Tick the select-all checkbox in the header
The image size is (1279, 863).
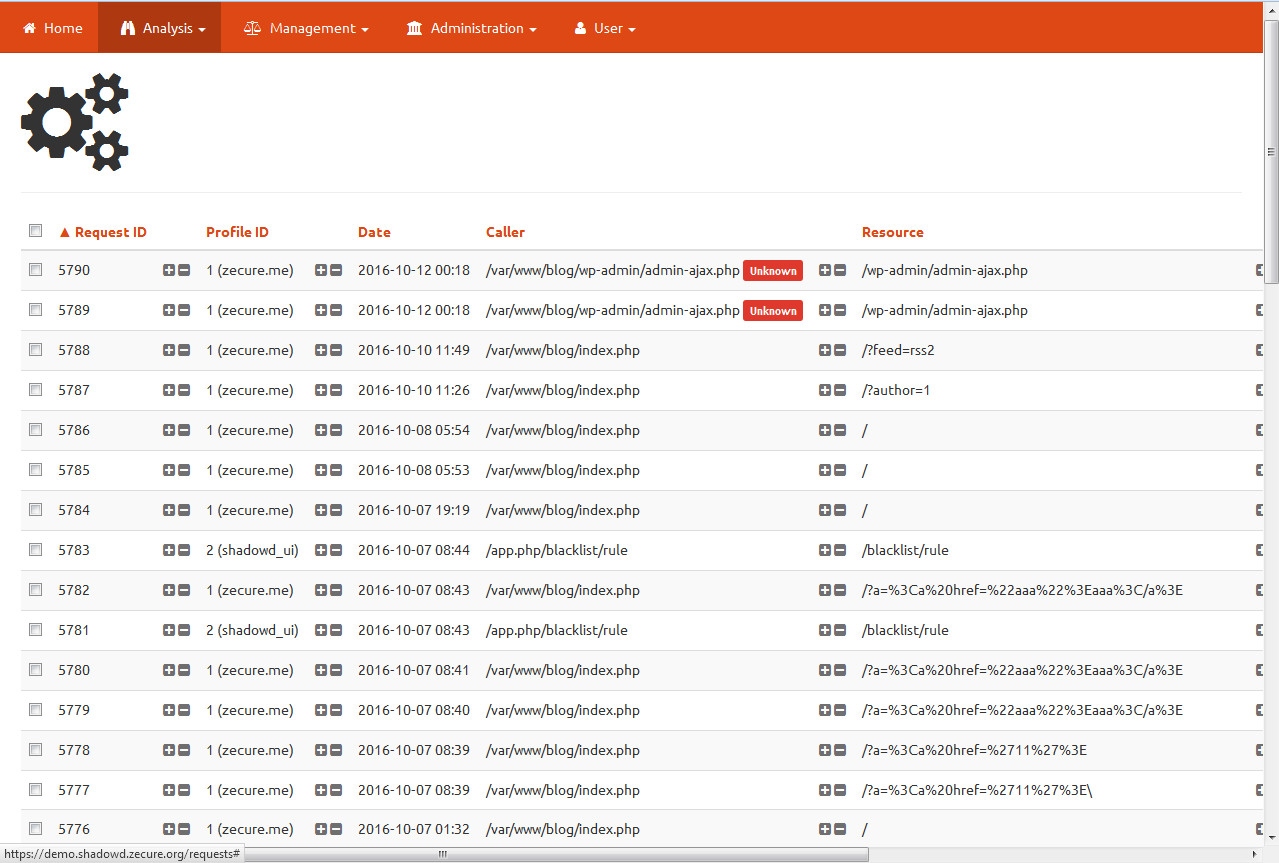click(36, 231)
